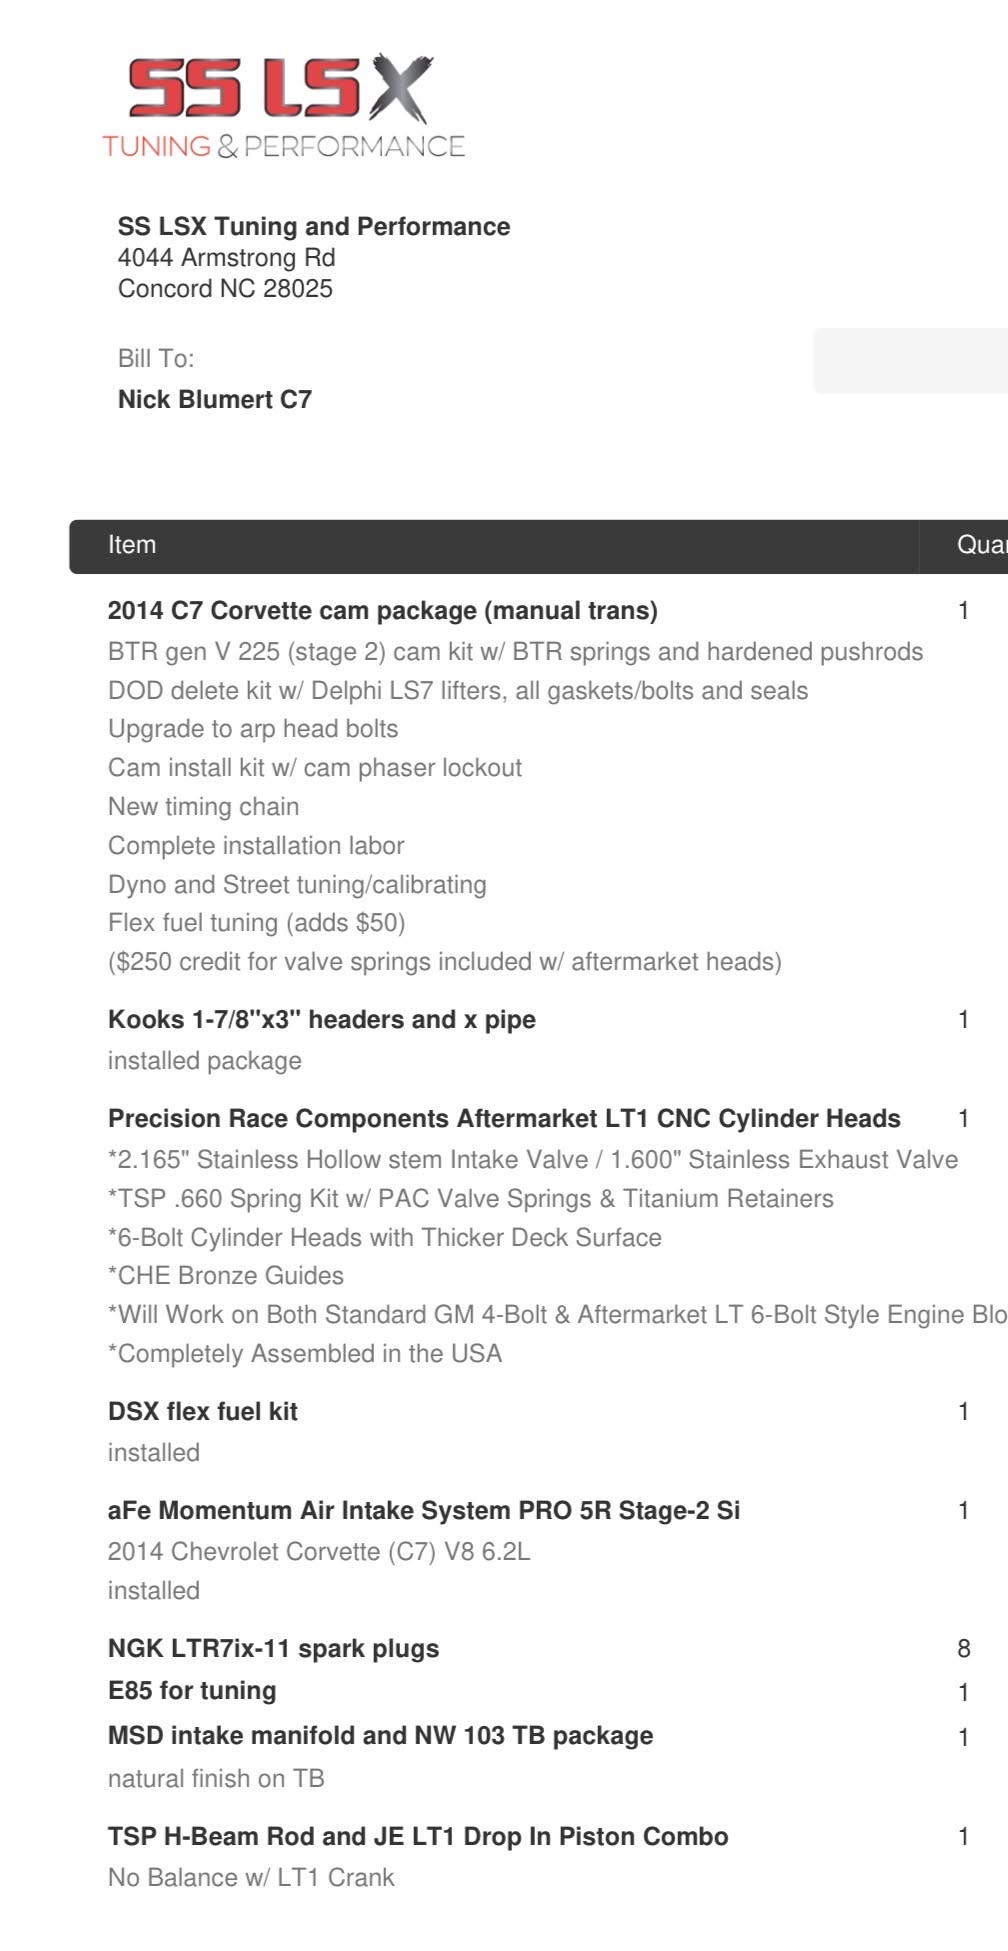Click MSD intake manifold and NW 103 TB package
Viewport: 1008px width, 1951px height.
381,1735
